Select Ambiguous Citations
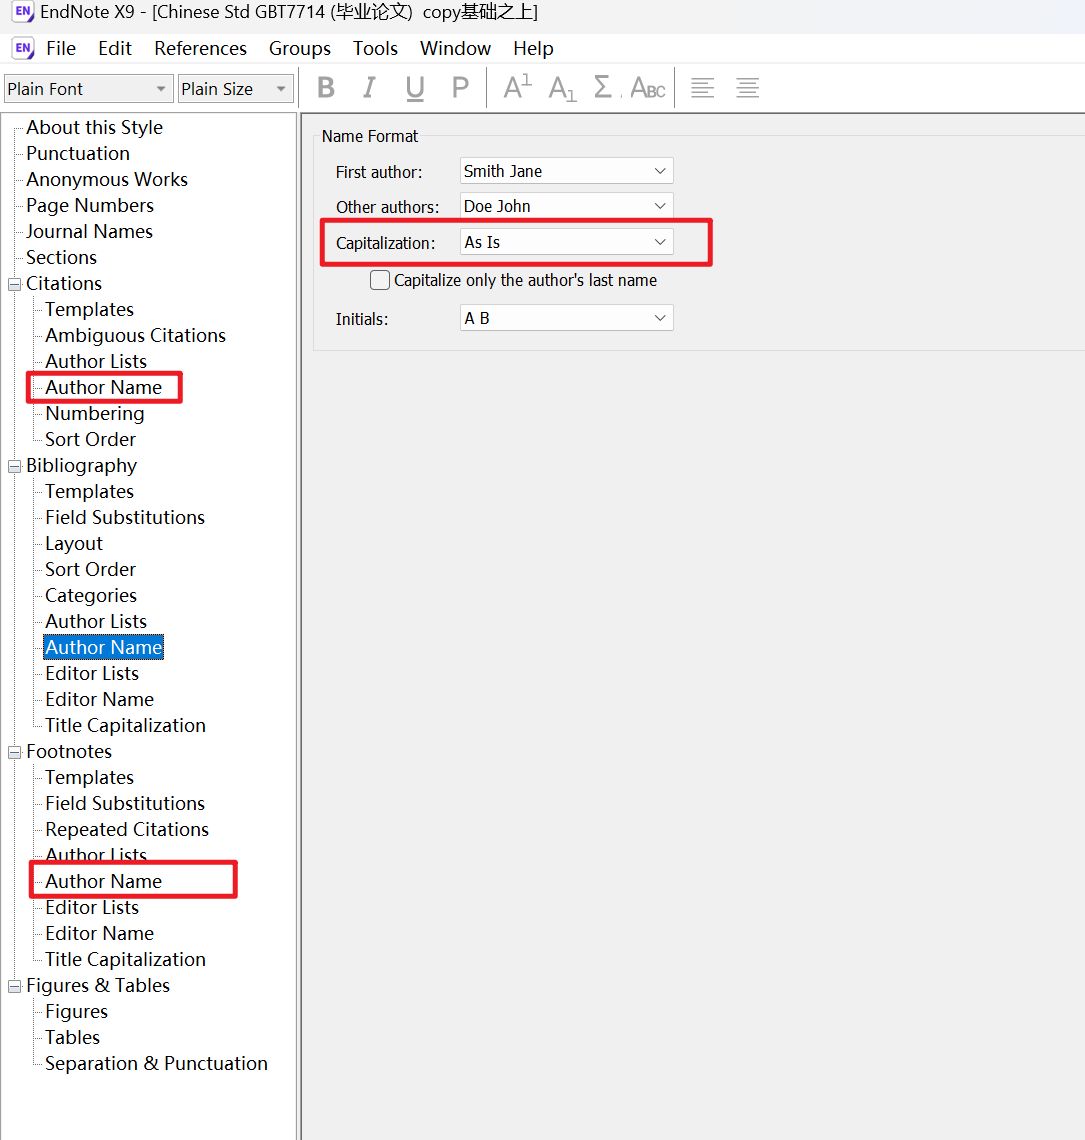The image size is (1085, 1140). [135, 335]
